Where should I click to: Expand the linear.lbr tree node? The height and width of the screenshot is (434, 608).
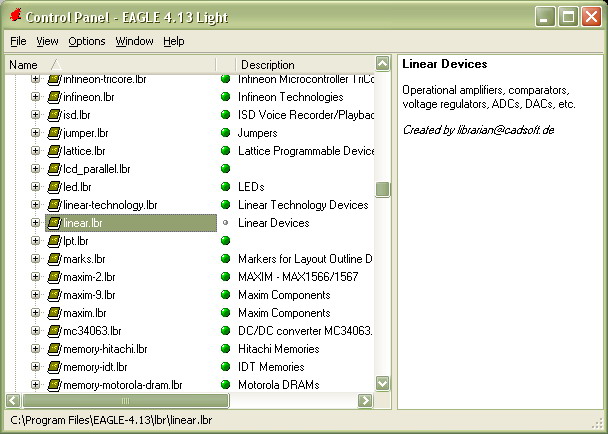coord(35,223)
